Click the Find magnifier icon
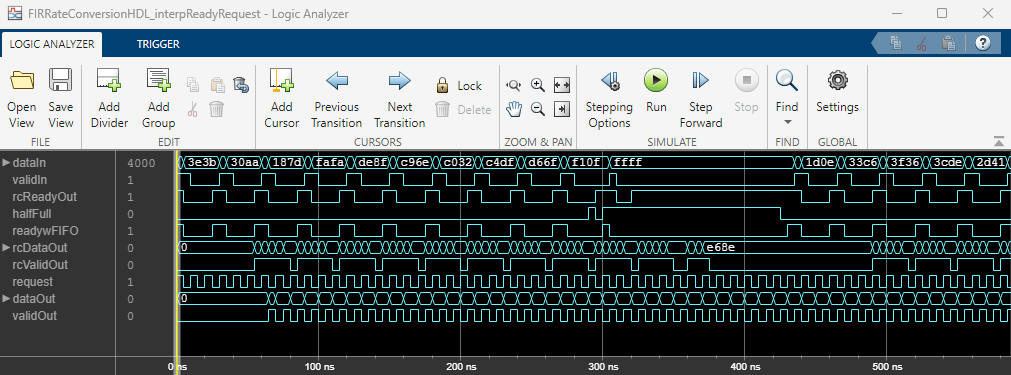This screenshot has width=1011, height=375. [787, 81]
